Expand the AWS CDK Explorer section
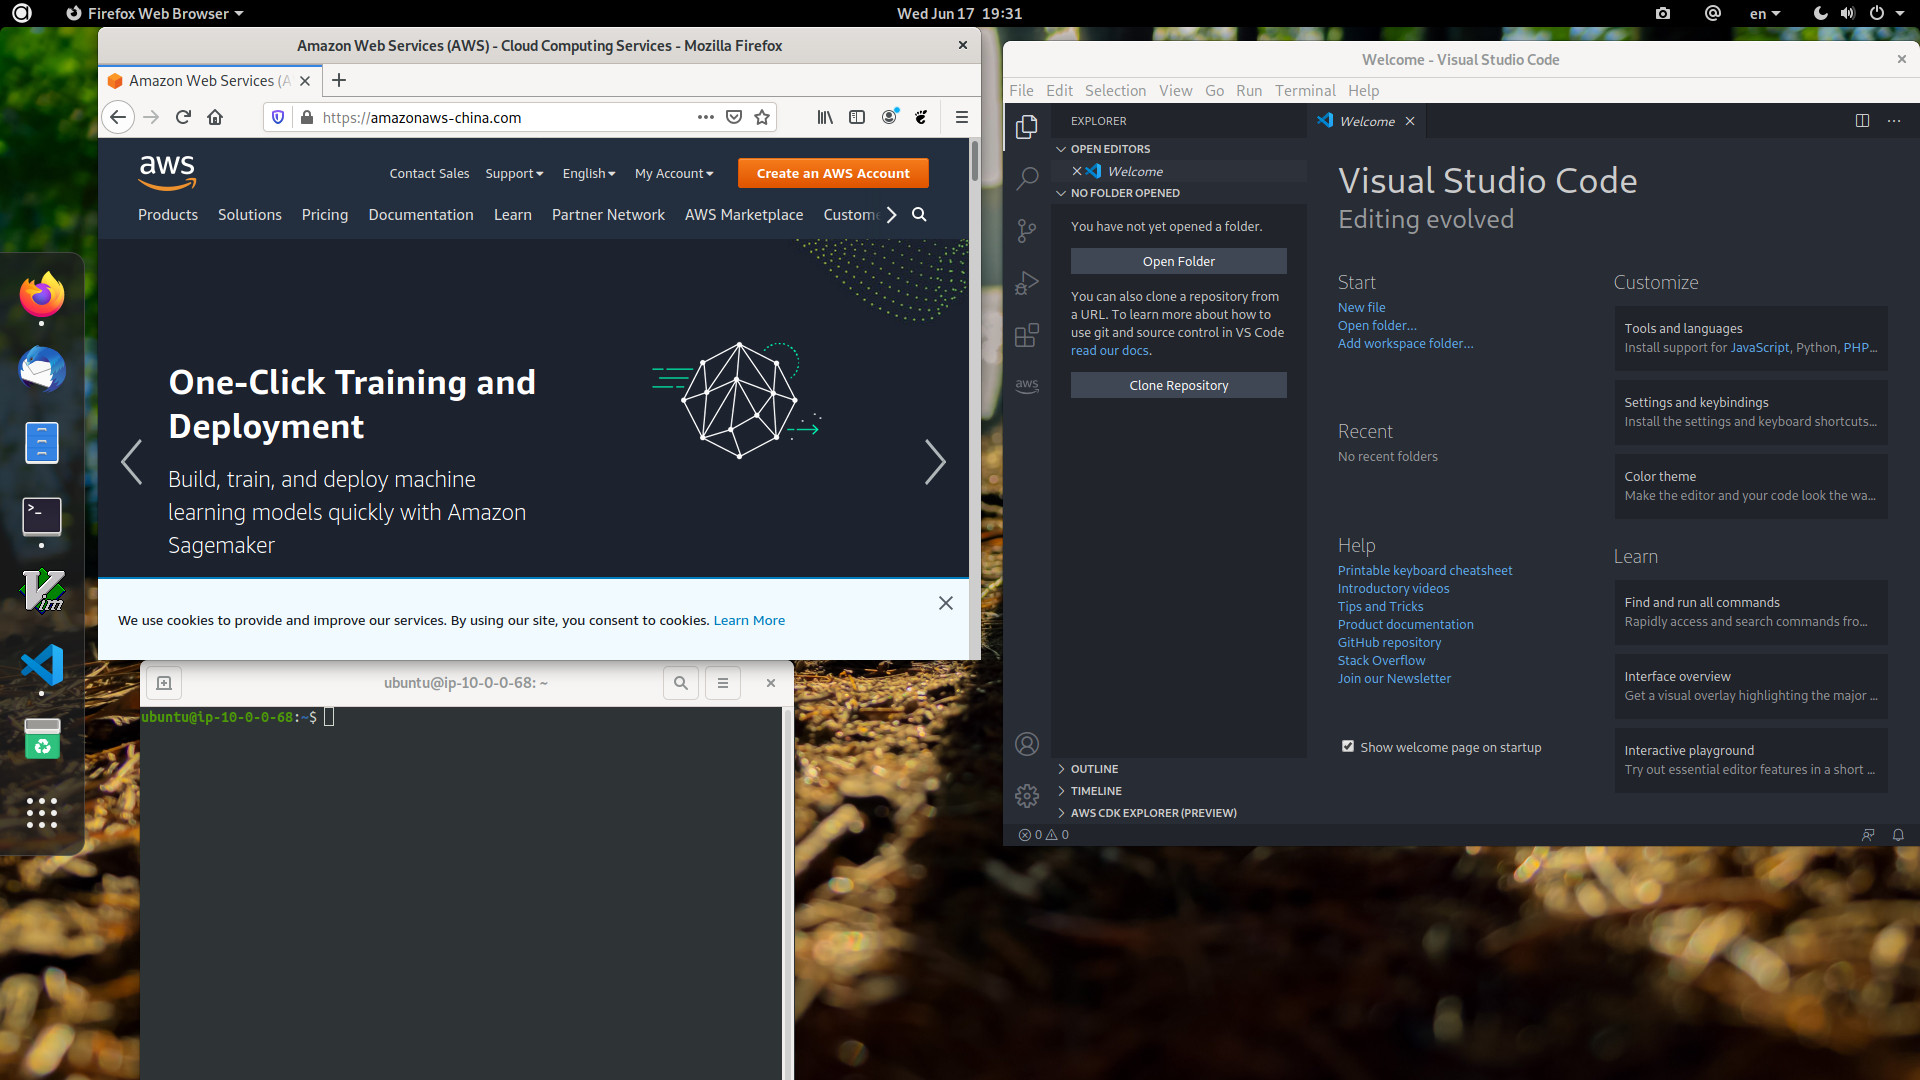This screenshot has width=1920, height=1080. (1153, 813)
